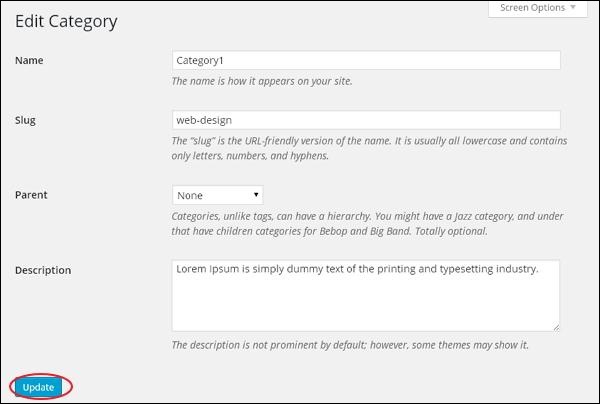Click empty space below text in Description box

pos(365,305)
